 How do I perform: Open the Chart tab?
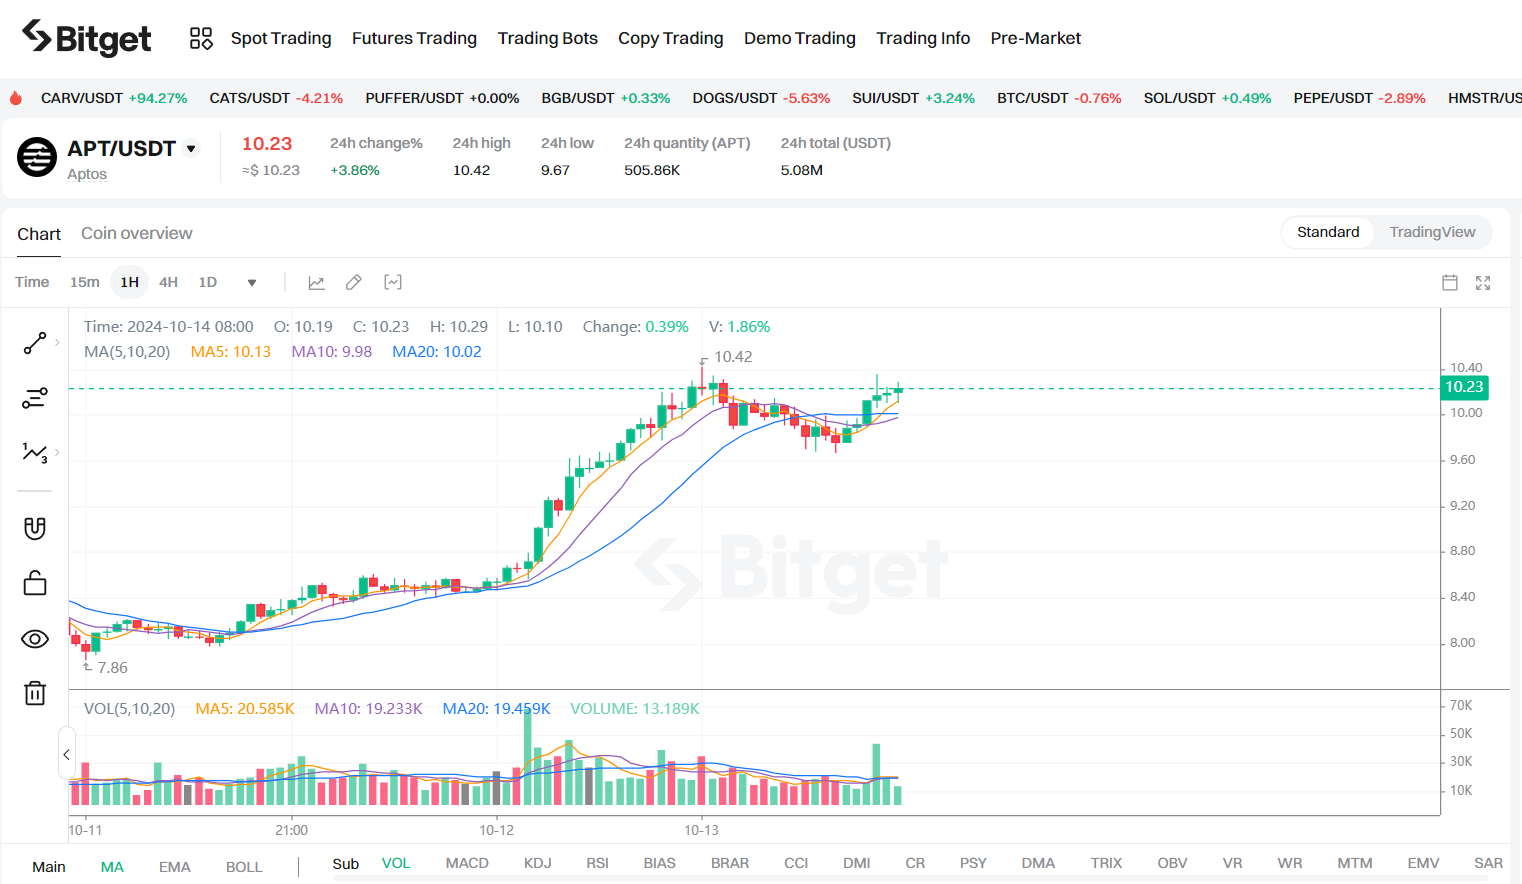[x=39, y=234]
